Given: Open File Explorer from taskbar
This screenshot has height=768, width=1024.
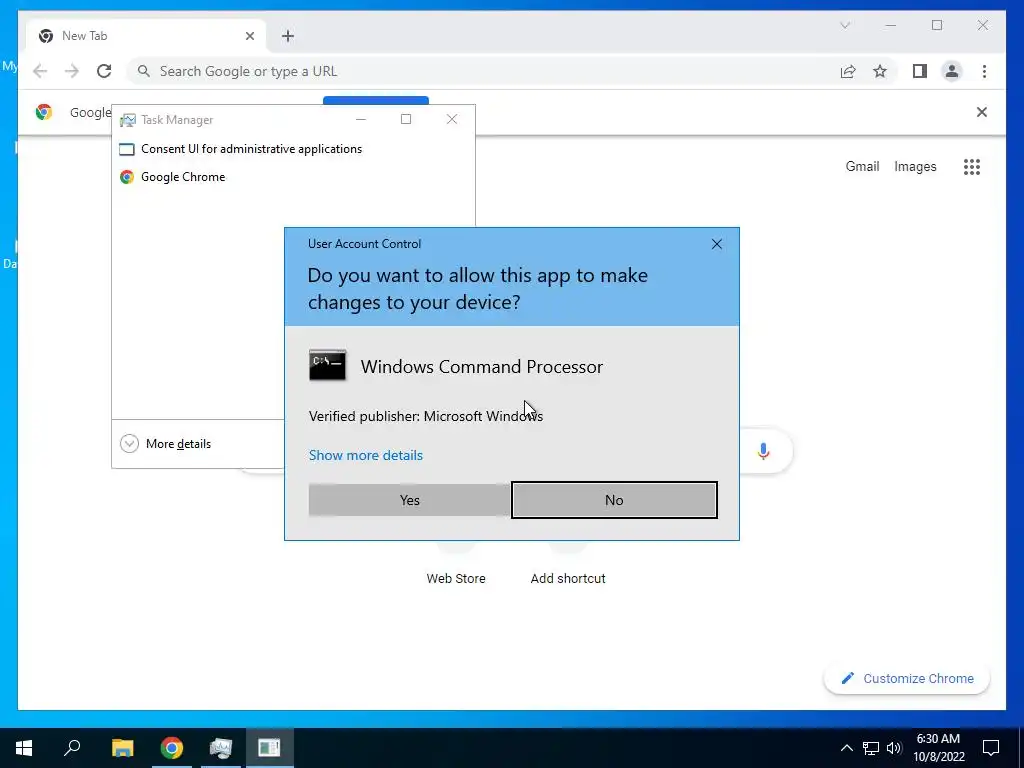Looking at the screenshot, I should pyautogui.click(x=122, y=748).
